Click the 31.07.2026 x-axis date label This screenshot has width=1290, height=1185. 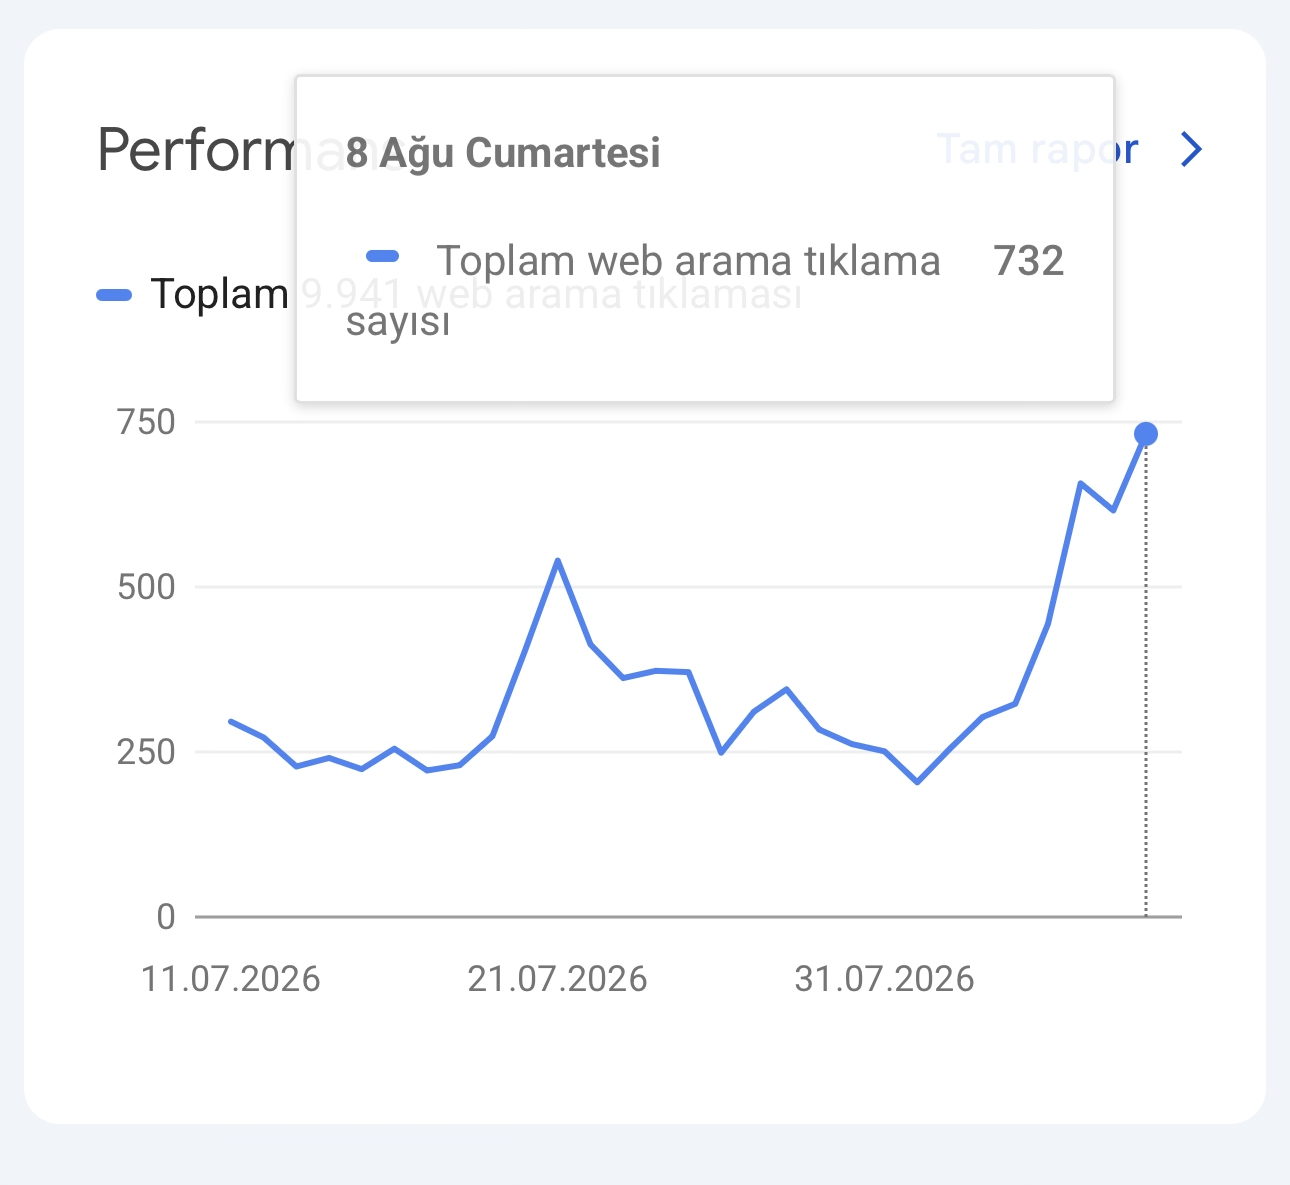[x=884, y=979]
